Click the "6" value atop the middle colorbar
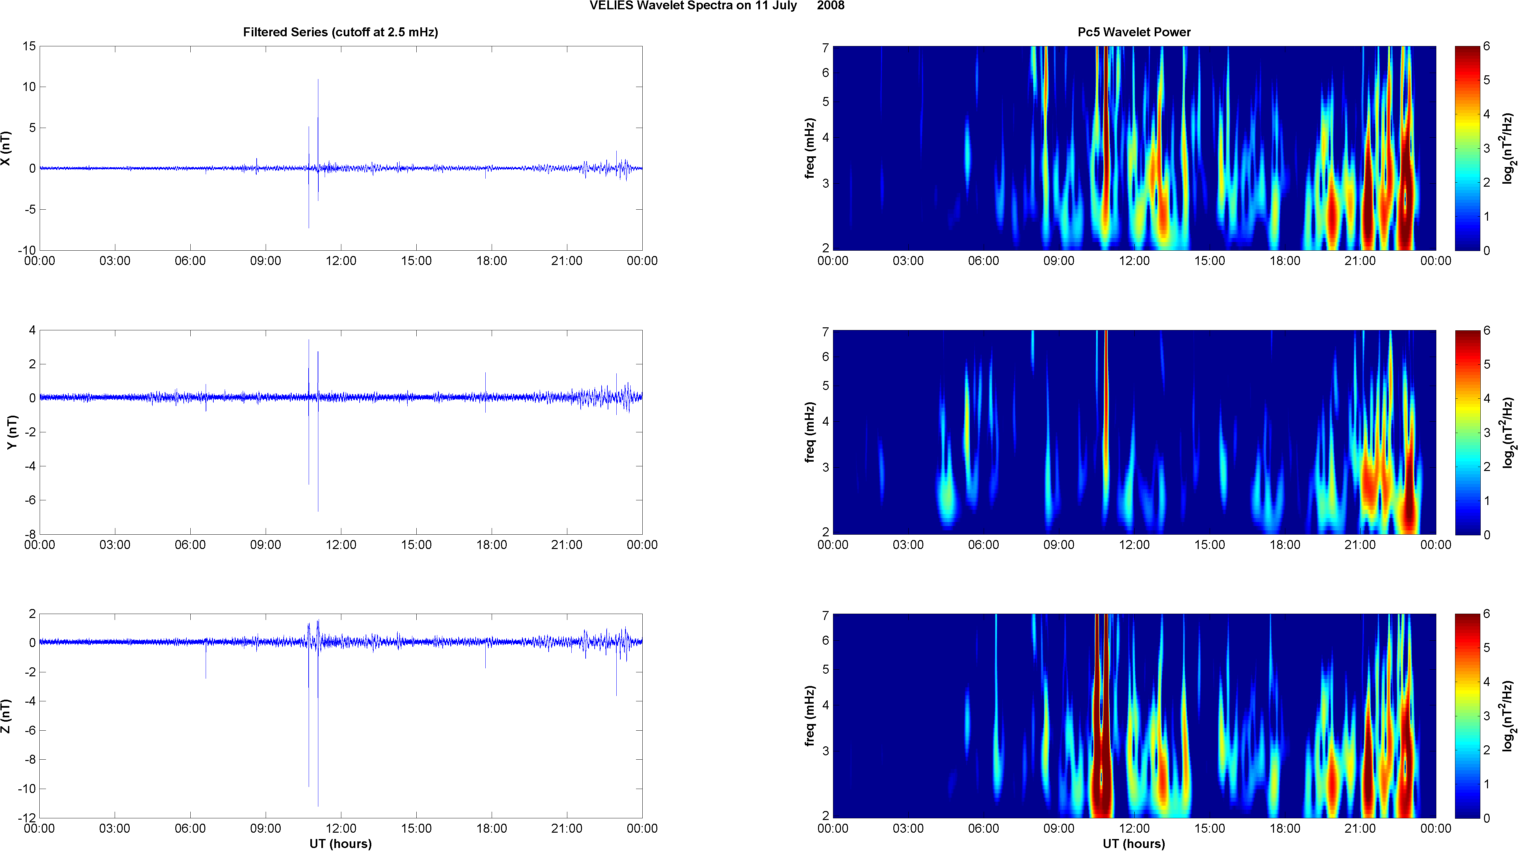The height and width of the screenshot is (851, 1518). pyautogui.click(x=1487, y=331)
